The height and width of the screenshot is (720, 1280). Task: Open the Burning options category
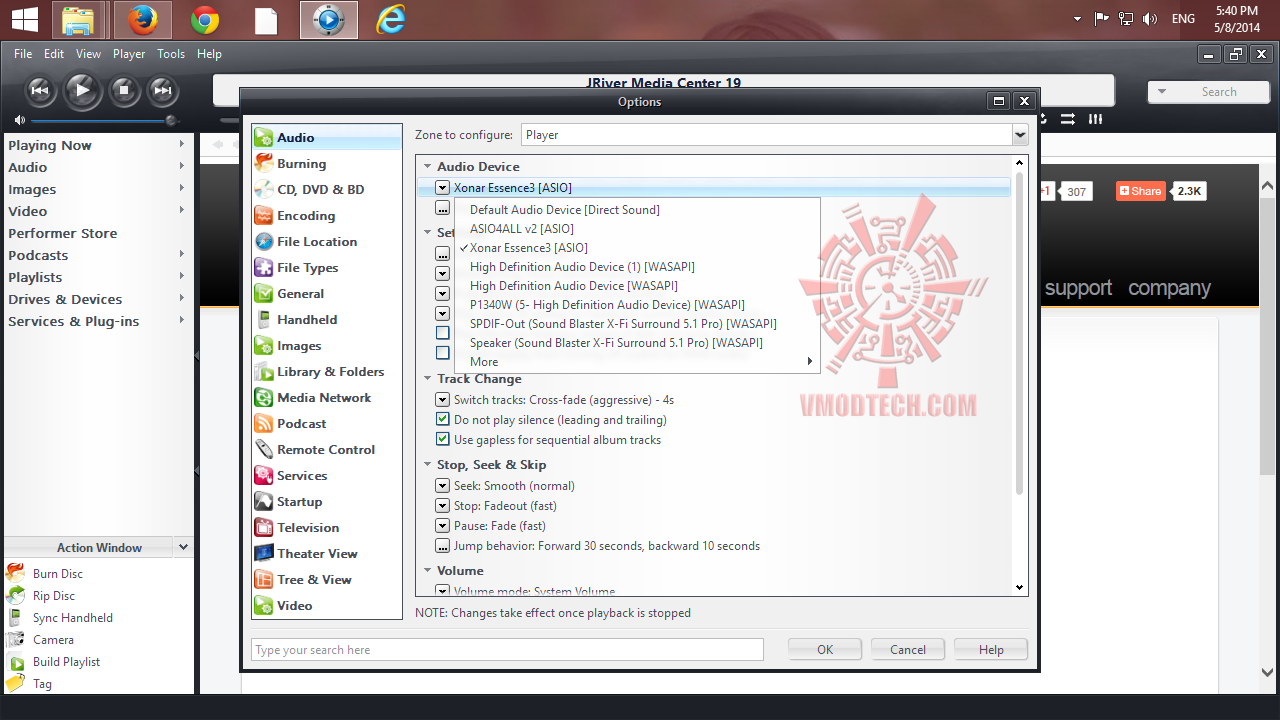click(x=301, y=163)
